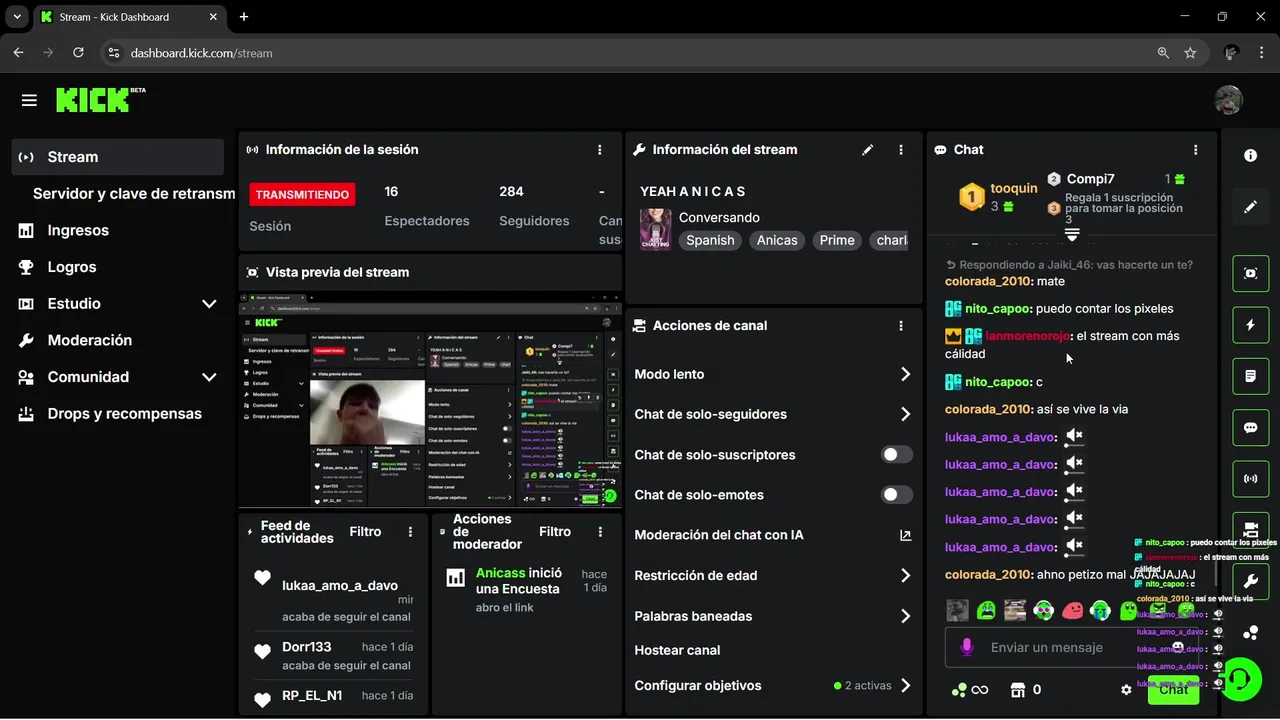Click the Spanish tag

tap(710, 240)
